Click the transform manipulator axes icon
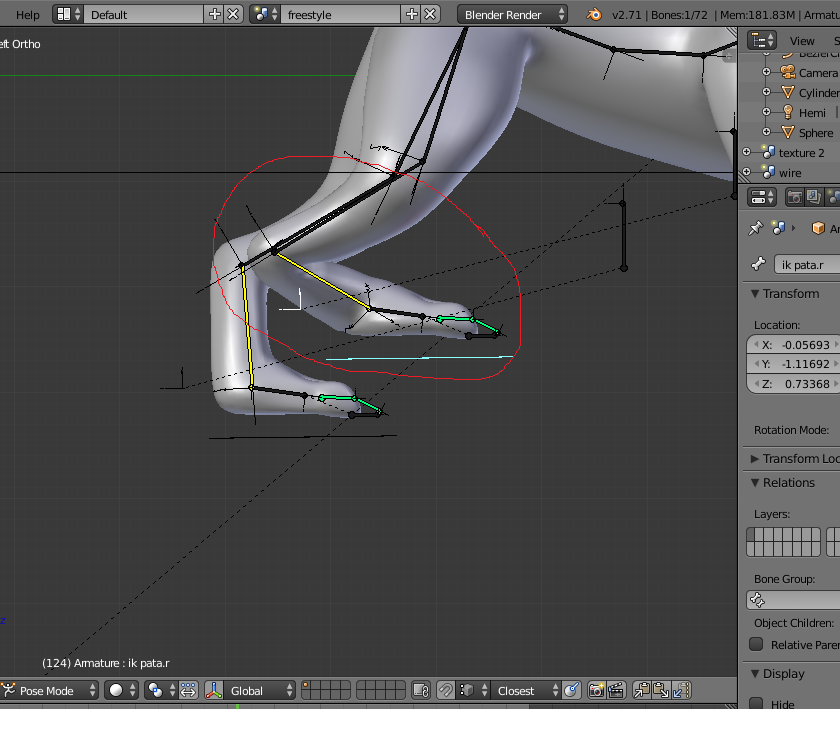The height and width of the screenshot is (730, 840). [x=214, y=691]
